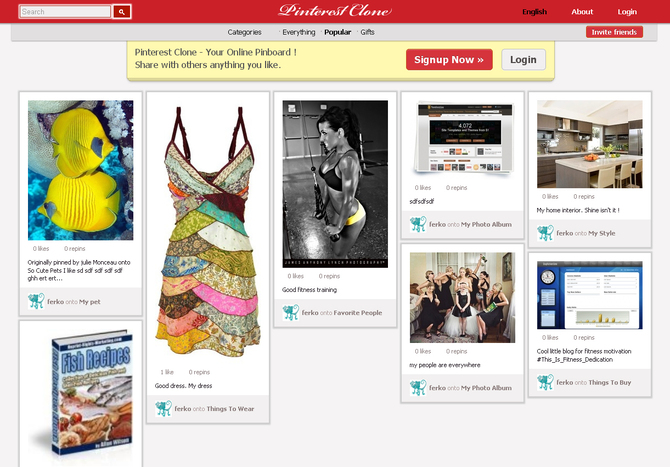This screenshot has width=670, height=467.
Task: Open the bridesmaids group photo pin
Action: [462, 297]
